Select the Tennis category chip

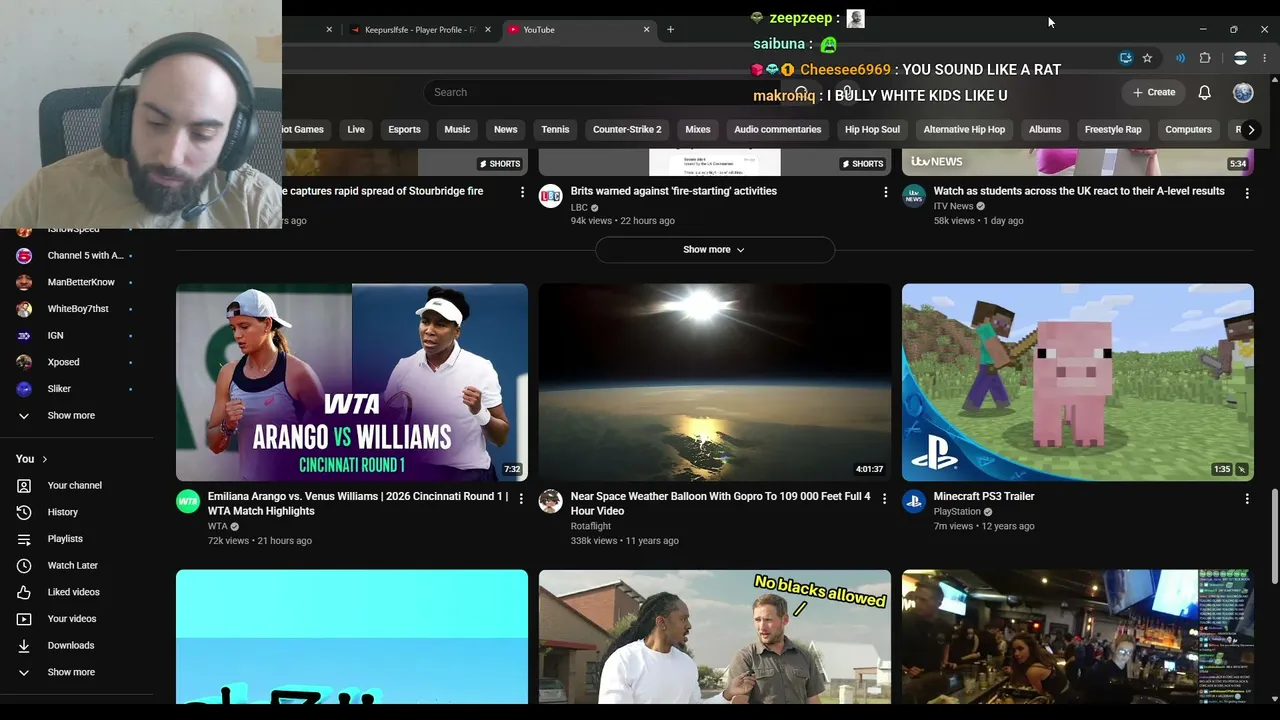[555, 129]
